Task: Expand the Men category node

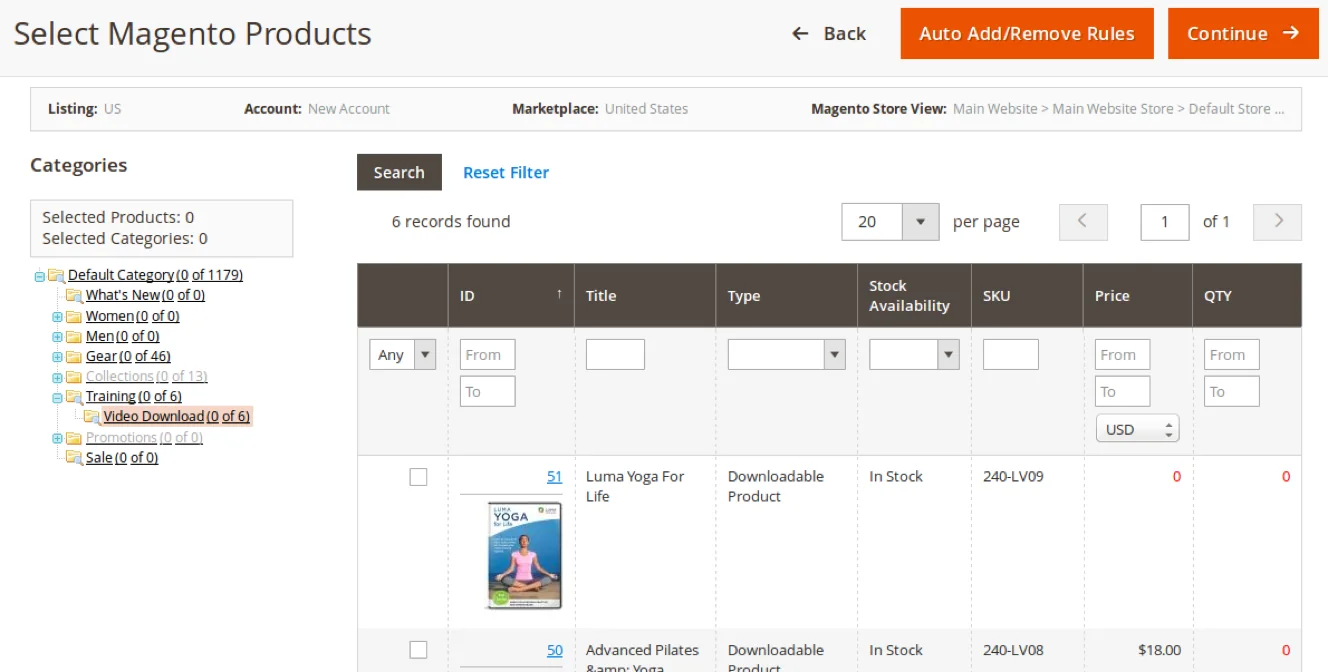Action: tap(58, 337)
